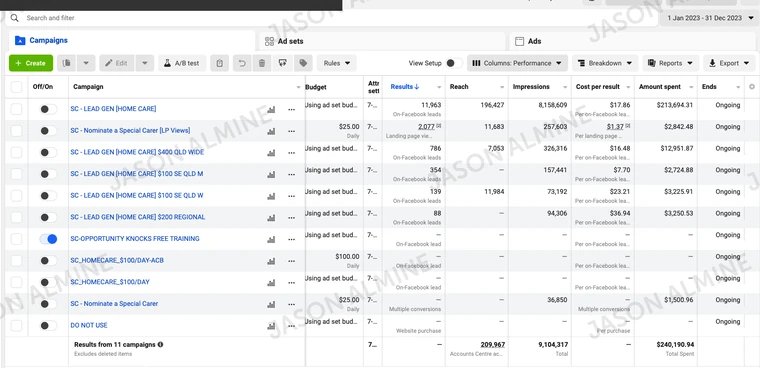The width and height of the screenshot is (760, 368).
Task: Open charts icon for SC - LEAD GEN [HOME CARE]
Action: click(x=271, y=110)
